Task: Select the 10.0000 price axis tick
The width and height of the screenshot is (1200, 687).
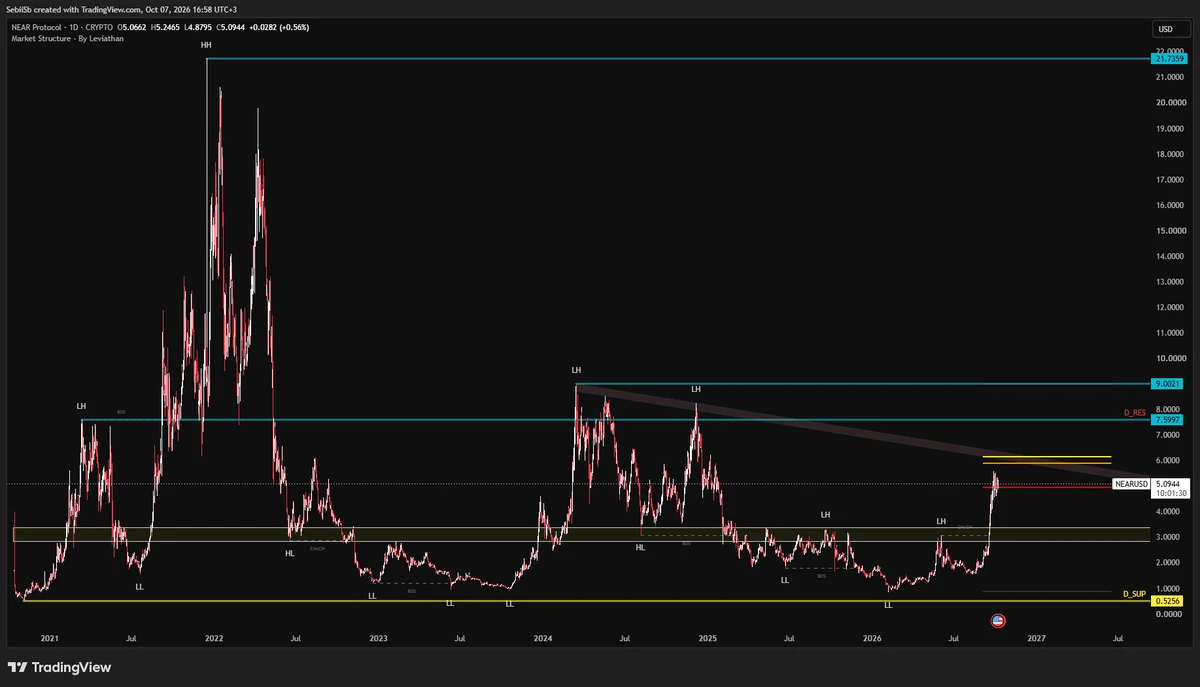Action: [x=1170, y=358]
